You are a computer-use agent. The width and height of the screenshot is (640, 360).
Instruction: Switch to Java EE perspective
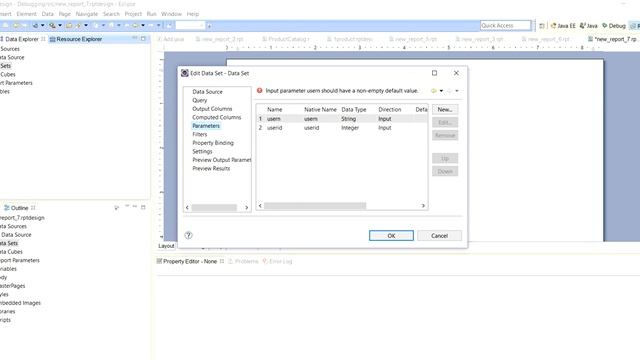pos(563,26)
